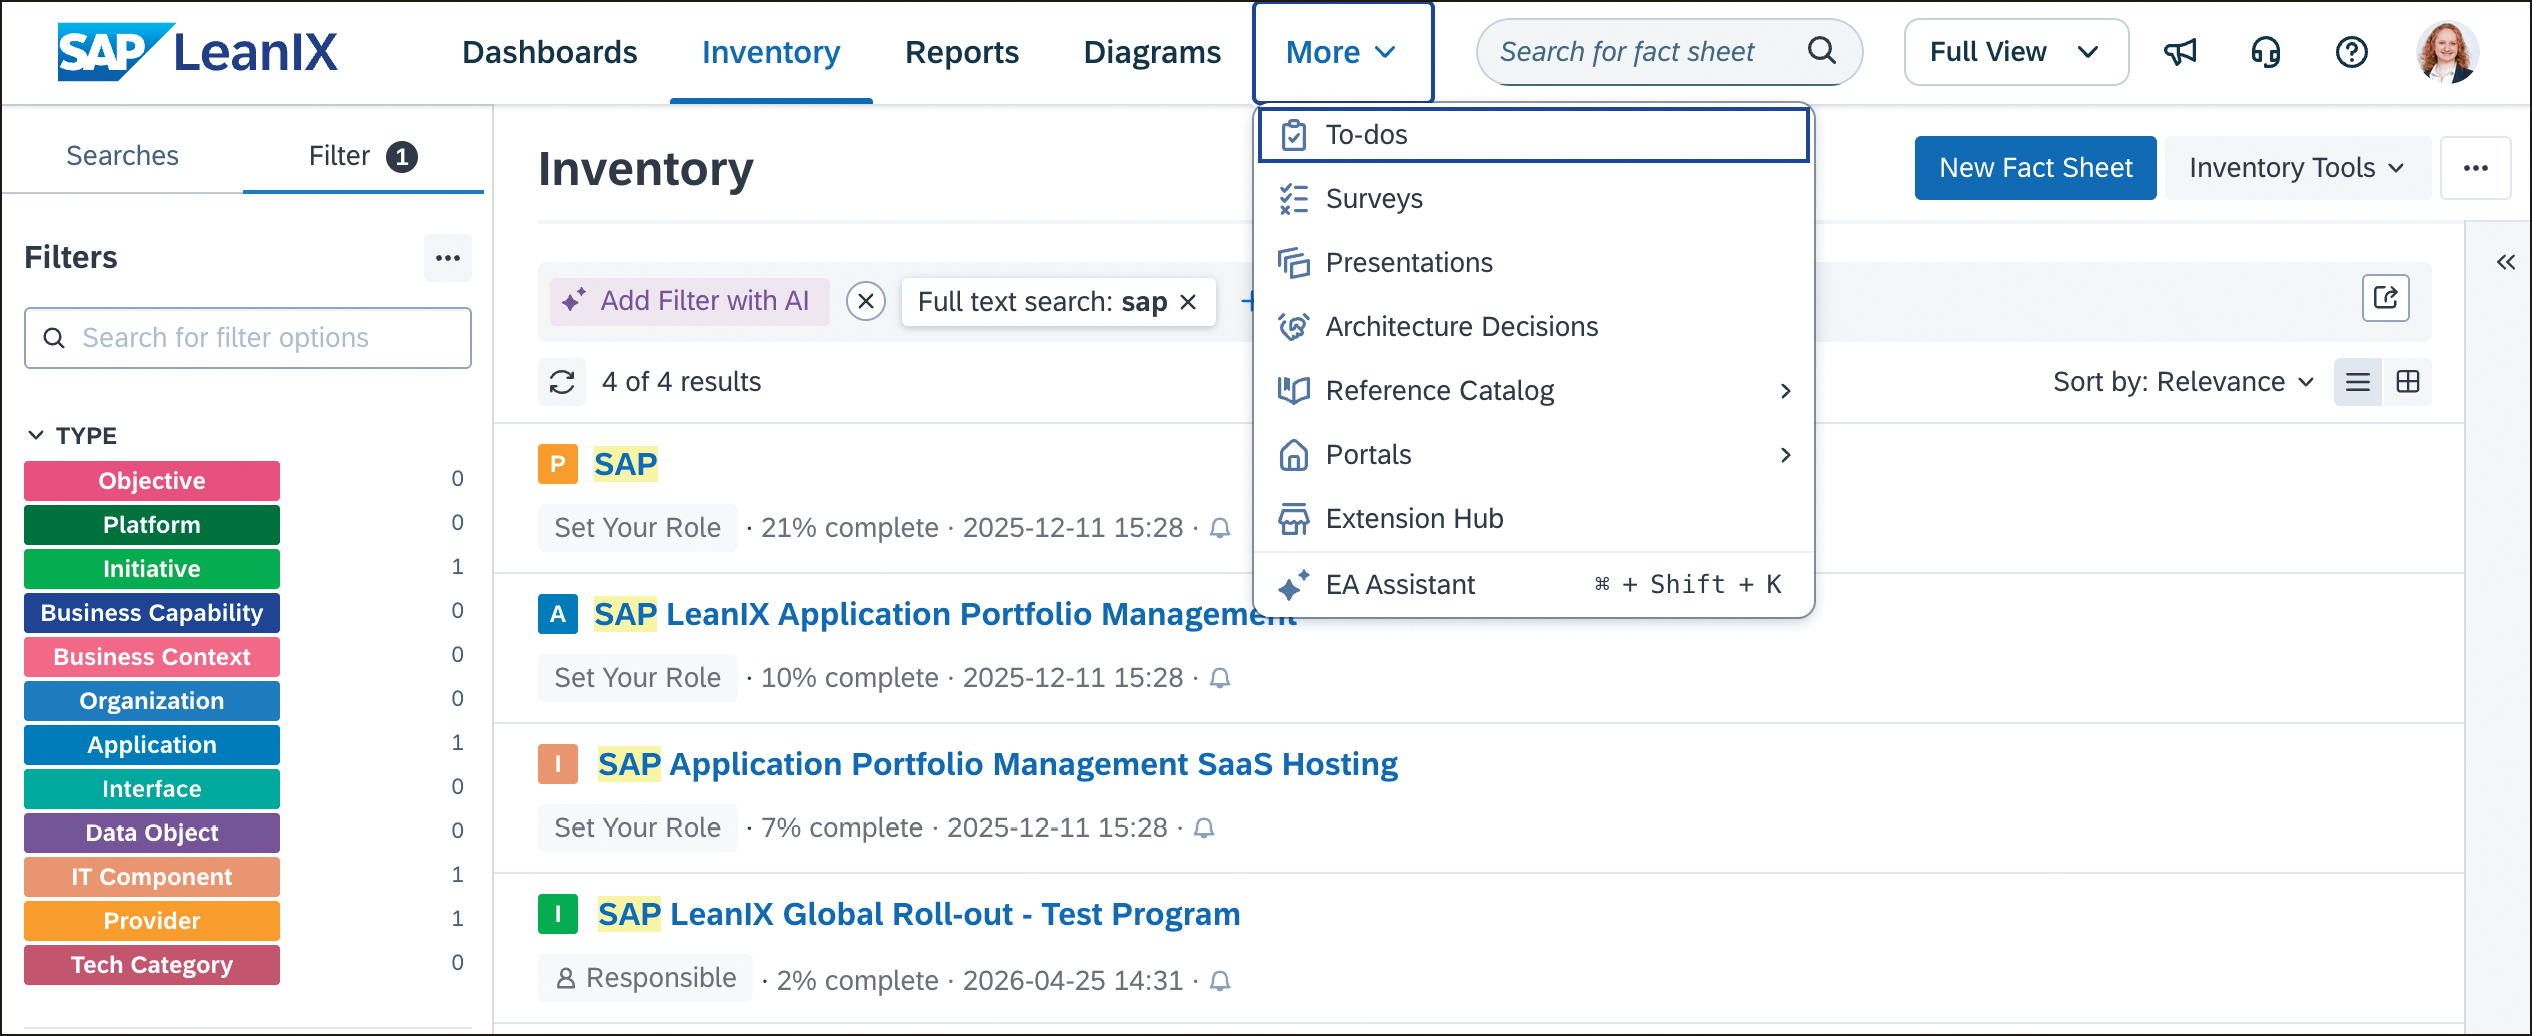Open the SAP provider fact sheet link

[x=625, y=464]
